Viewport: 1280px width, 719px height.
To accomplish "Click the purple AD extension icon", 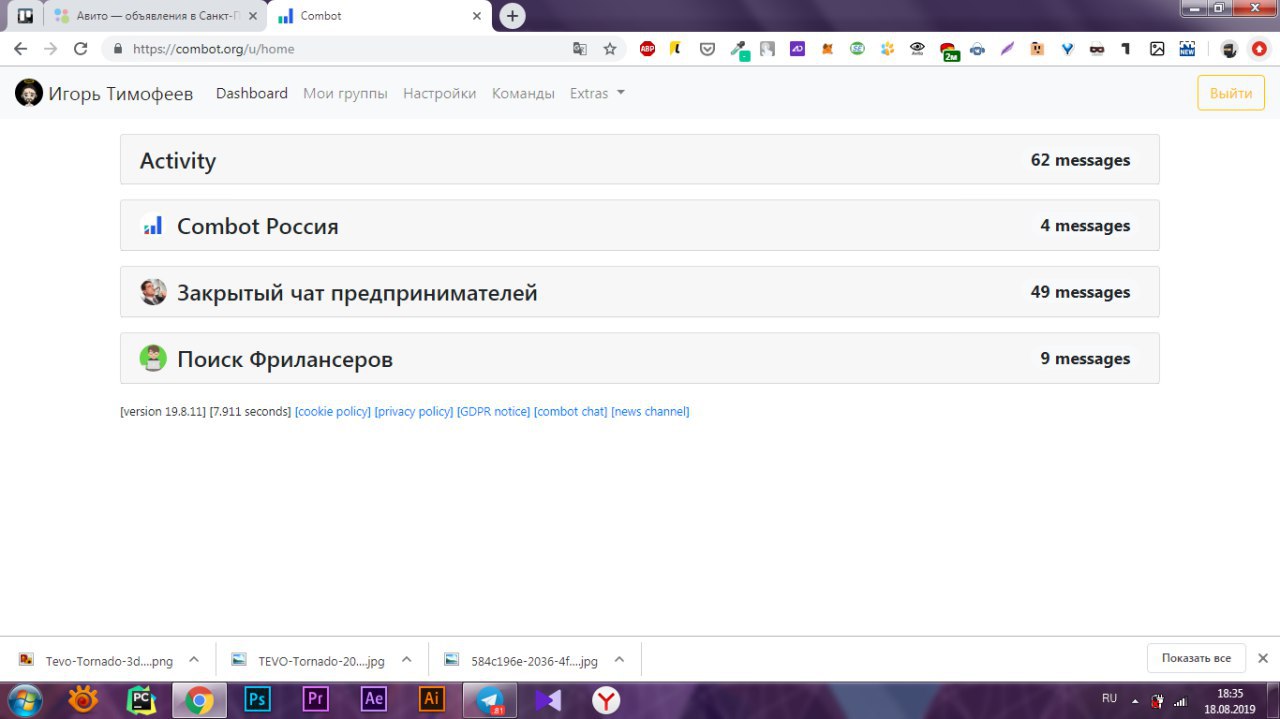I will pos(797,48).
